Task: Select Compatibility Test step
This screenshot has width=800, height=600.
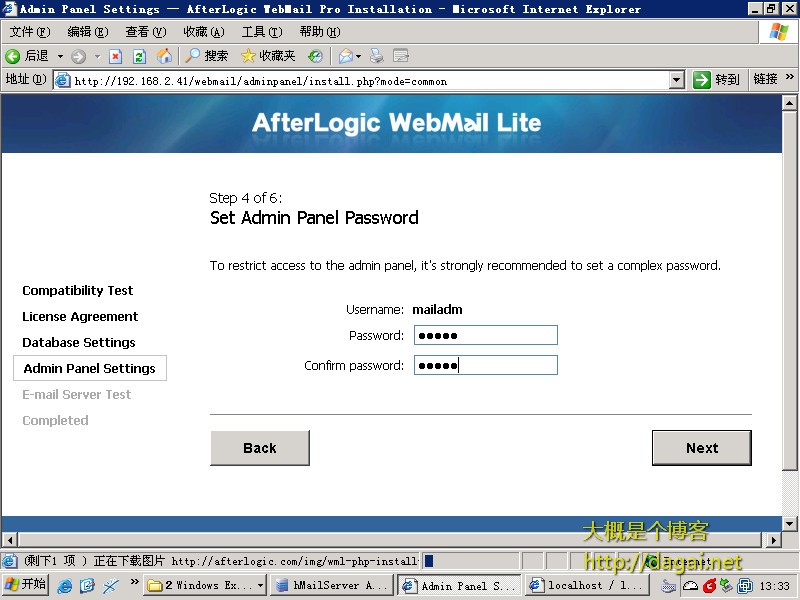Action: (x=78, y=290)
